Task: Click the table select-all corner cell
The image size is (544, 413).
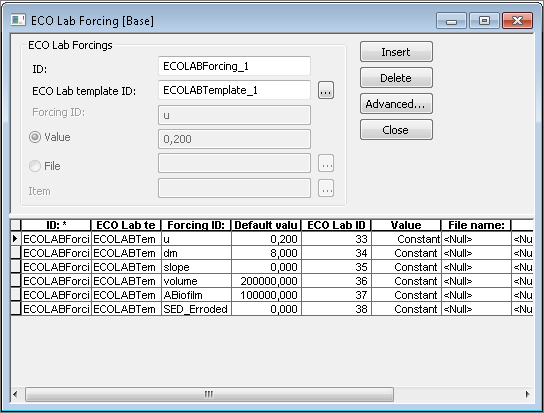Action: 16,225
